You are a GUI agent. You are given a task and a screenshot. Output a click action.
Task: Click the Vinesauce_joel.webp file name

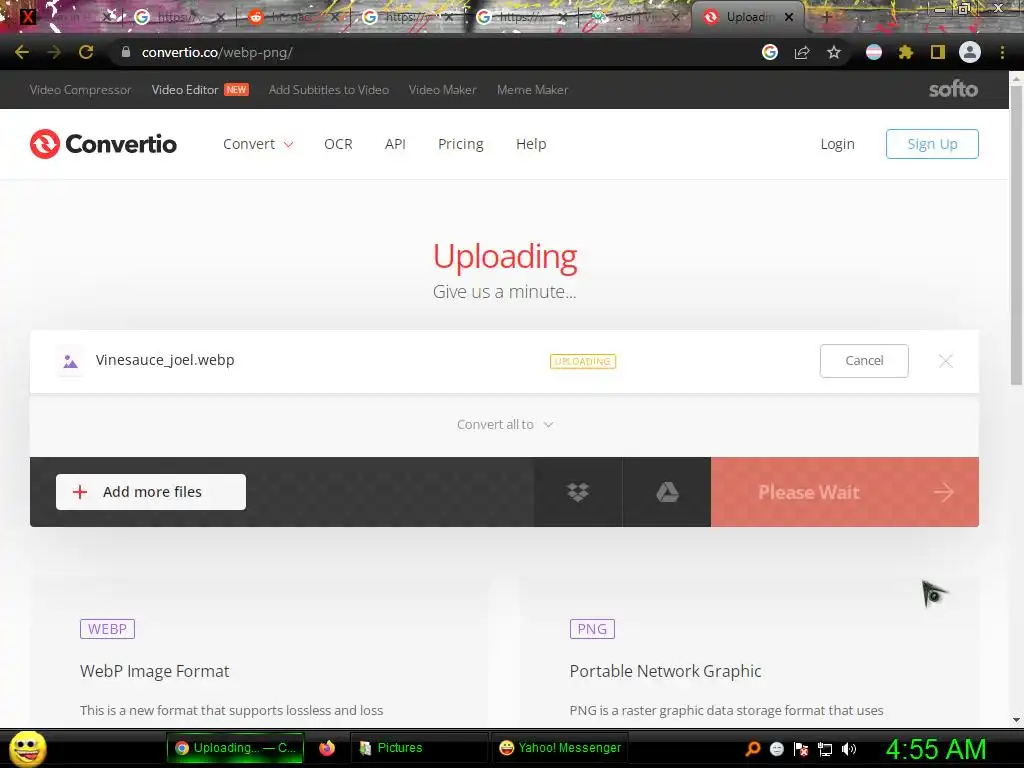pyautogui.click(x=165, y=360)
